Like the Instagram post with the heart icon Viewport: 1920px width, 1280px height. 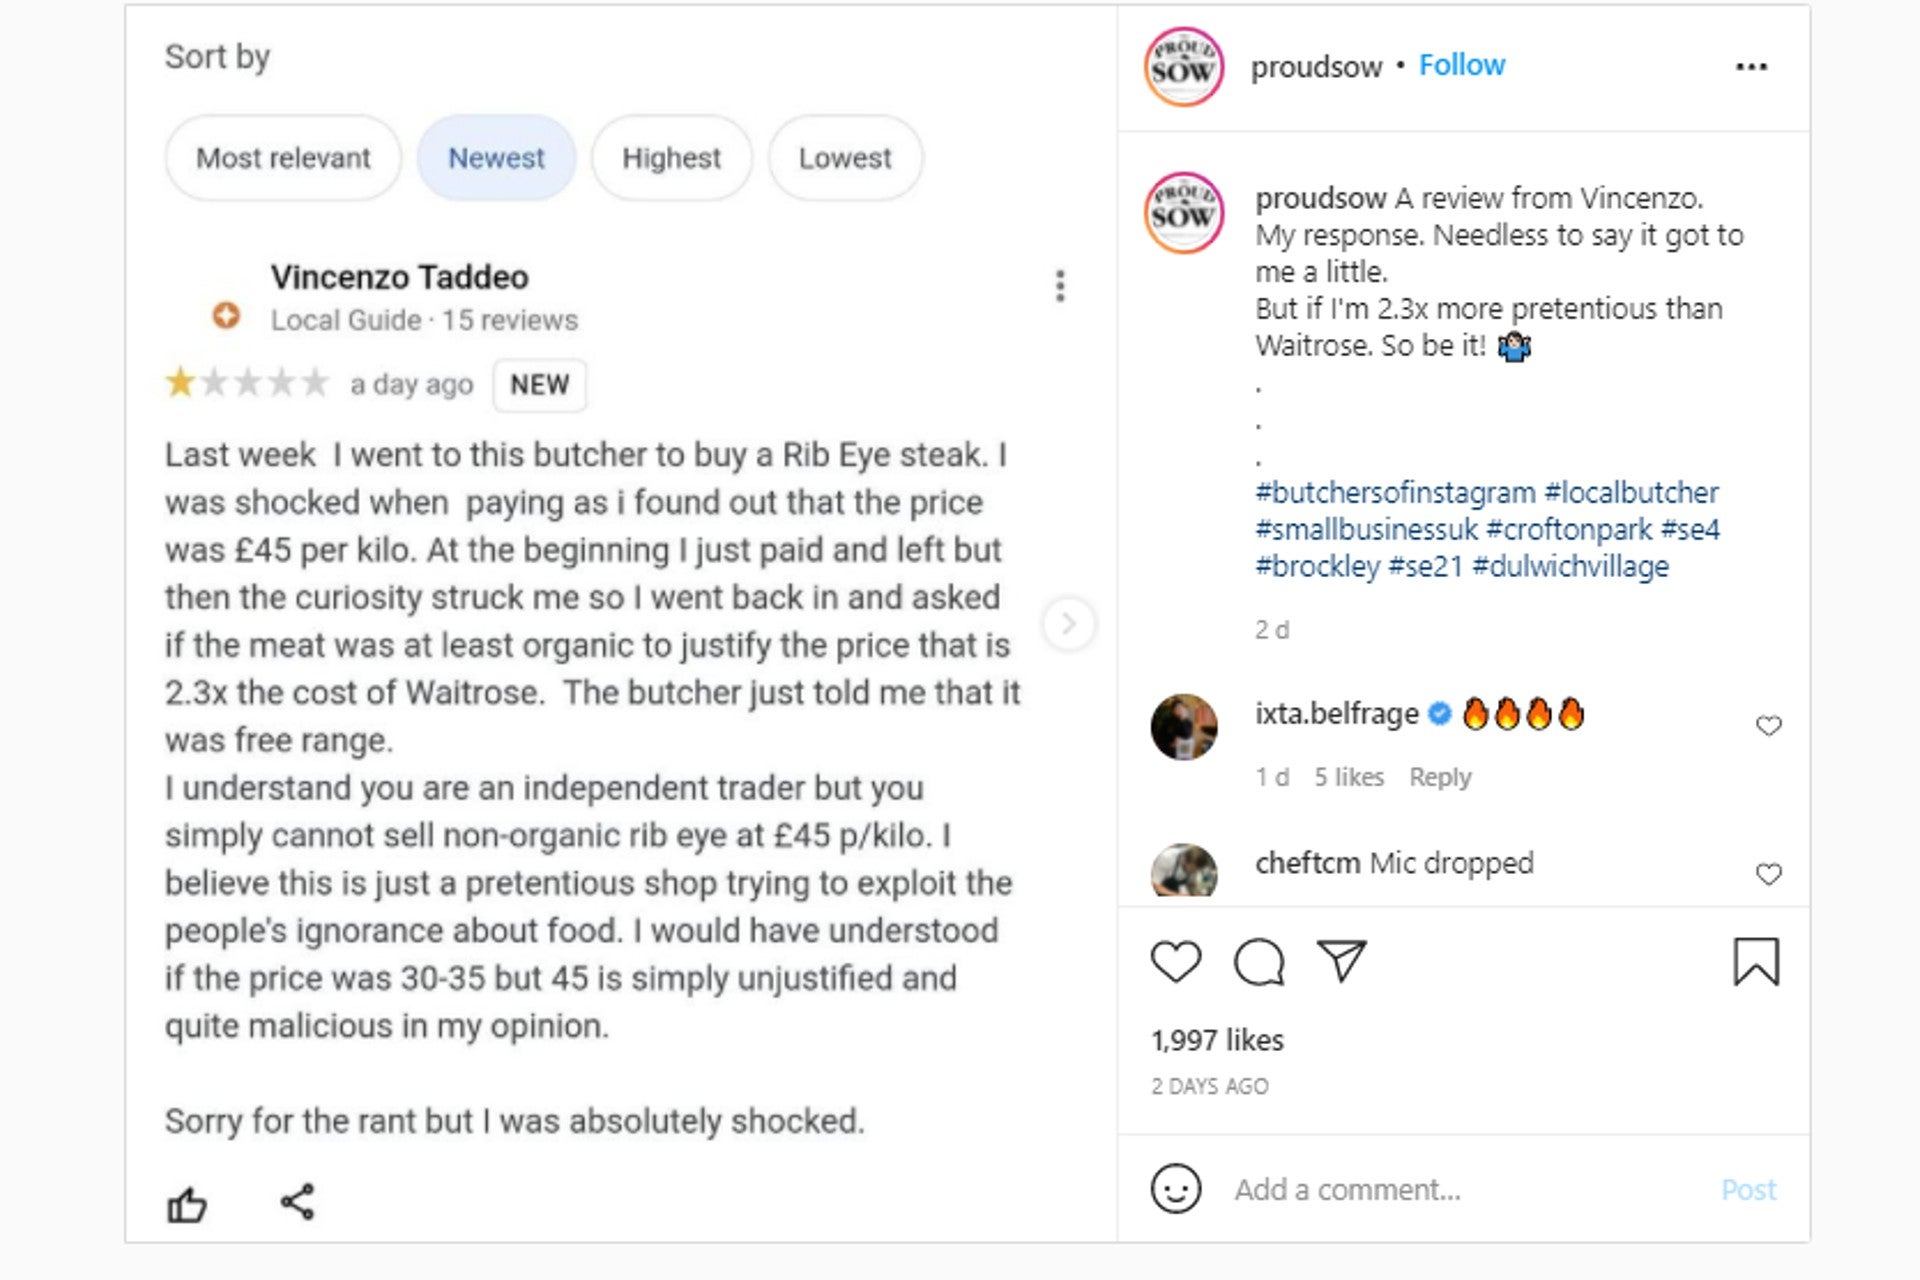tap(1175, 962)
